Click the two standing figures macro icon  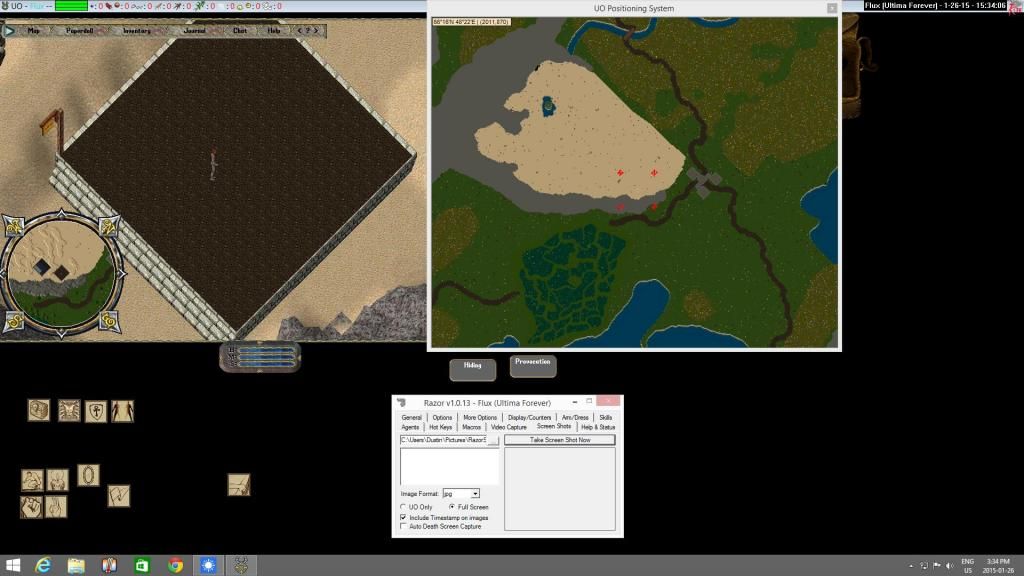[x=122, y=411]
